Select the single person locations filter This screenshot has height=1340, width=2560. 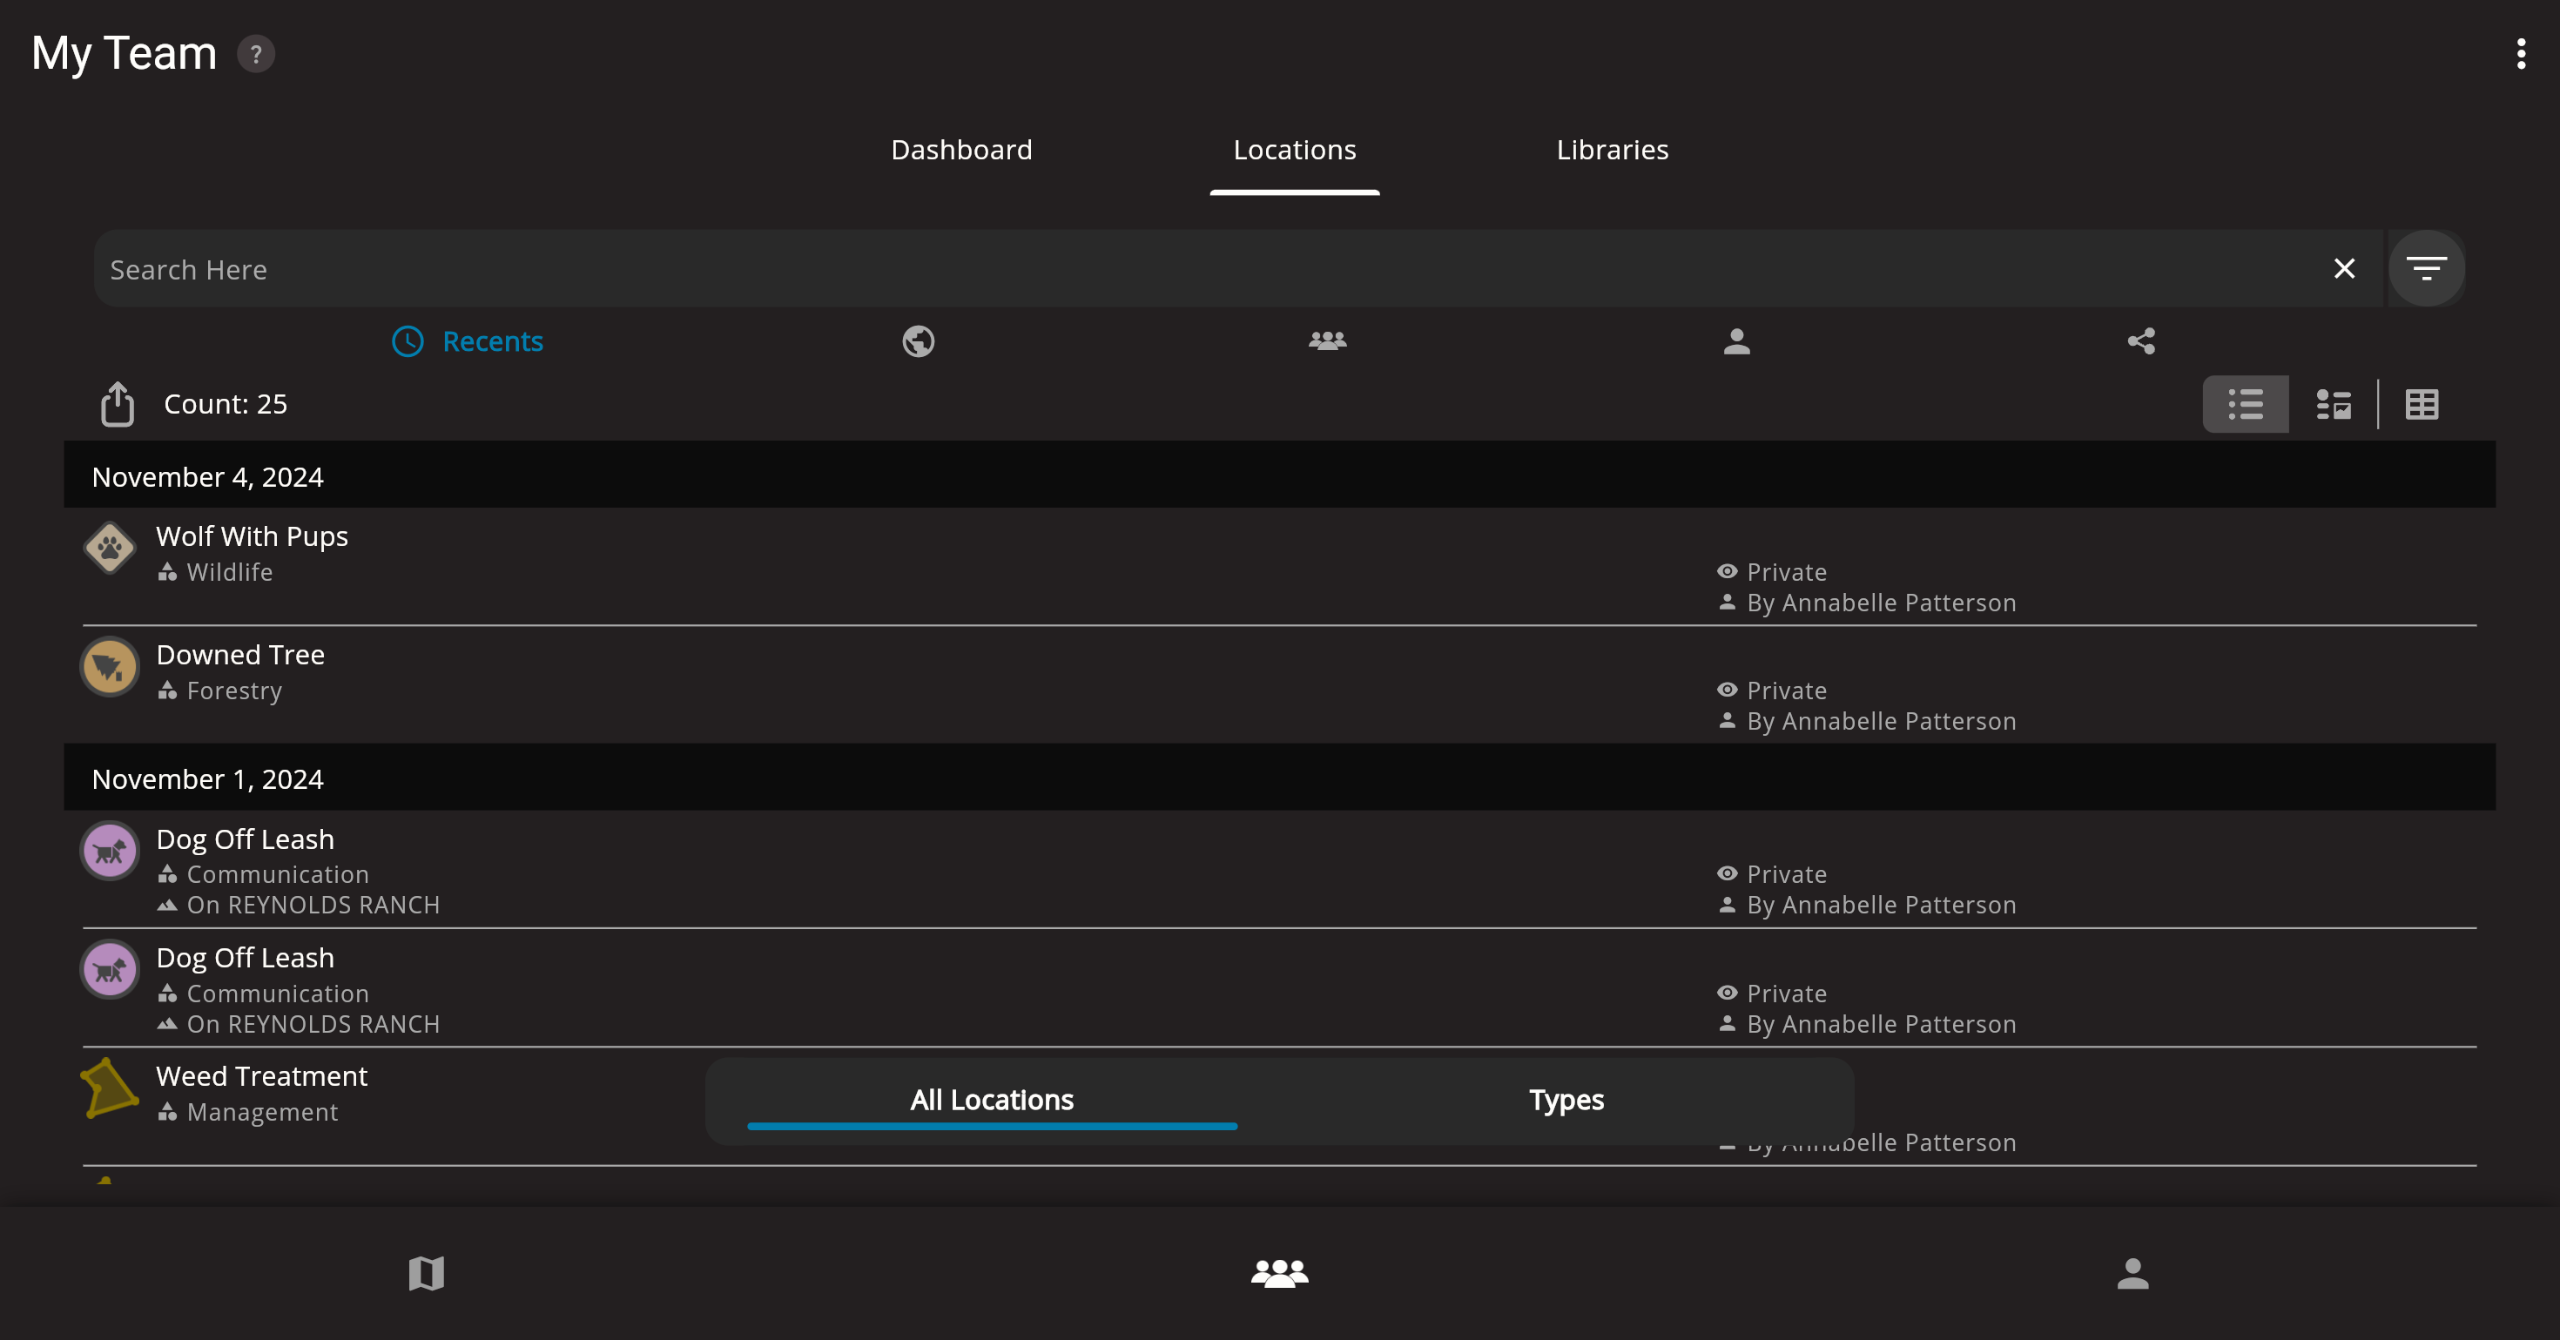pyautogui.click(x=1737, y=342)
